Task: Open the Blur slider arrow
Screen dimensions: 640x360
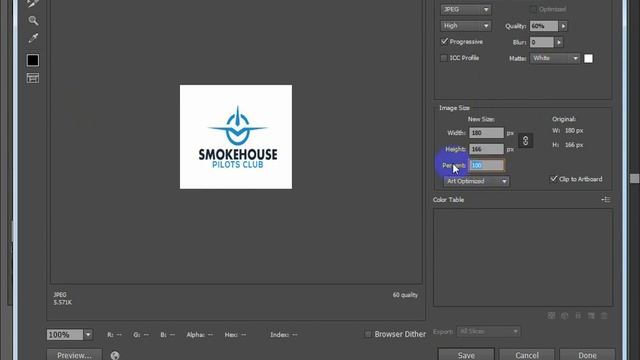Action: click(x=559, y=42)
